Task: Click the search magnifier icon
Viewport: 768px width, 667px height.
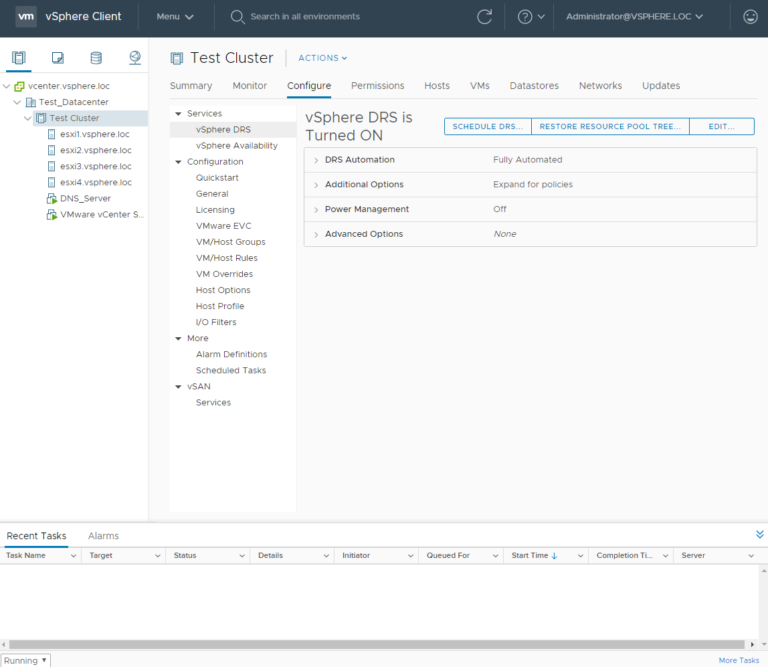Action: click(x=238, y=17)
